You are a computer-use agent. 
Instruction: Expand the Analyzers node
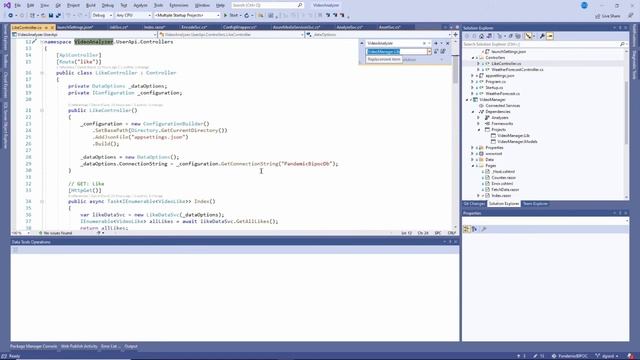click(x=479, y=118)
